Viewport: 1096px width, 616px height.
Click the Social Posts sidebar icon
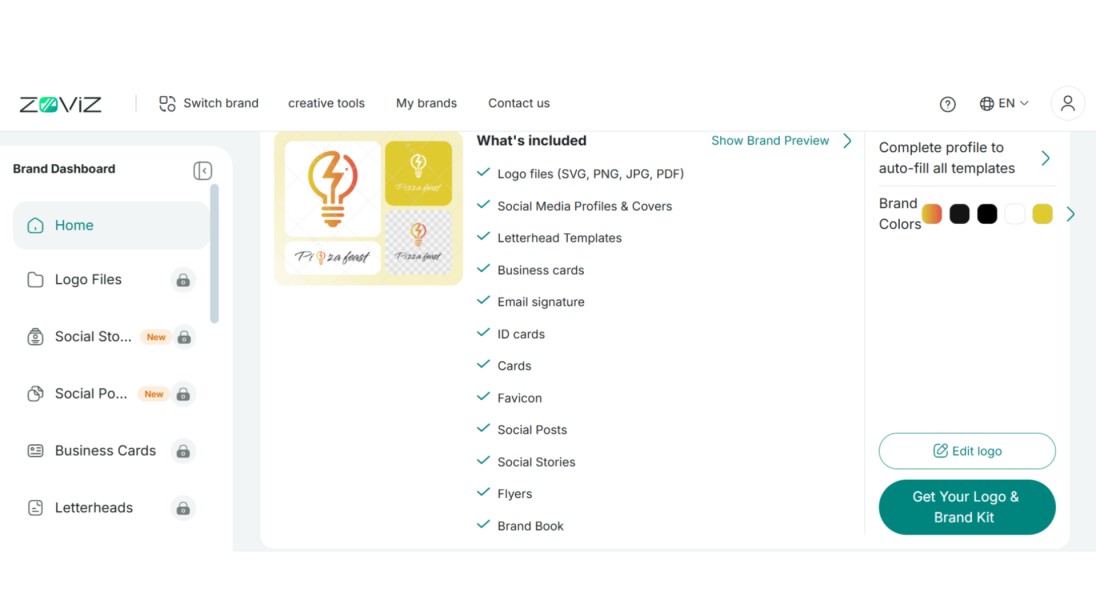point(35,394)
